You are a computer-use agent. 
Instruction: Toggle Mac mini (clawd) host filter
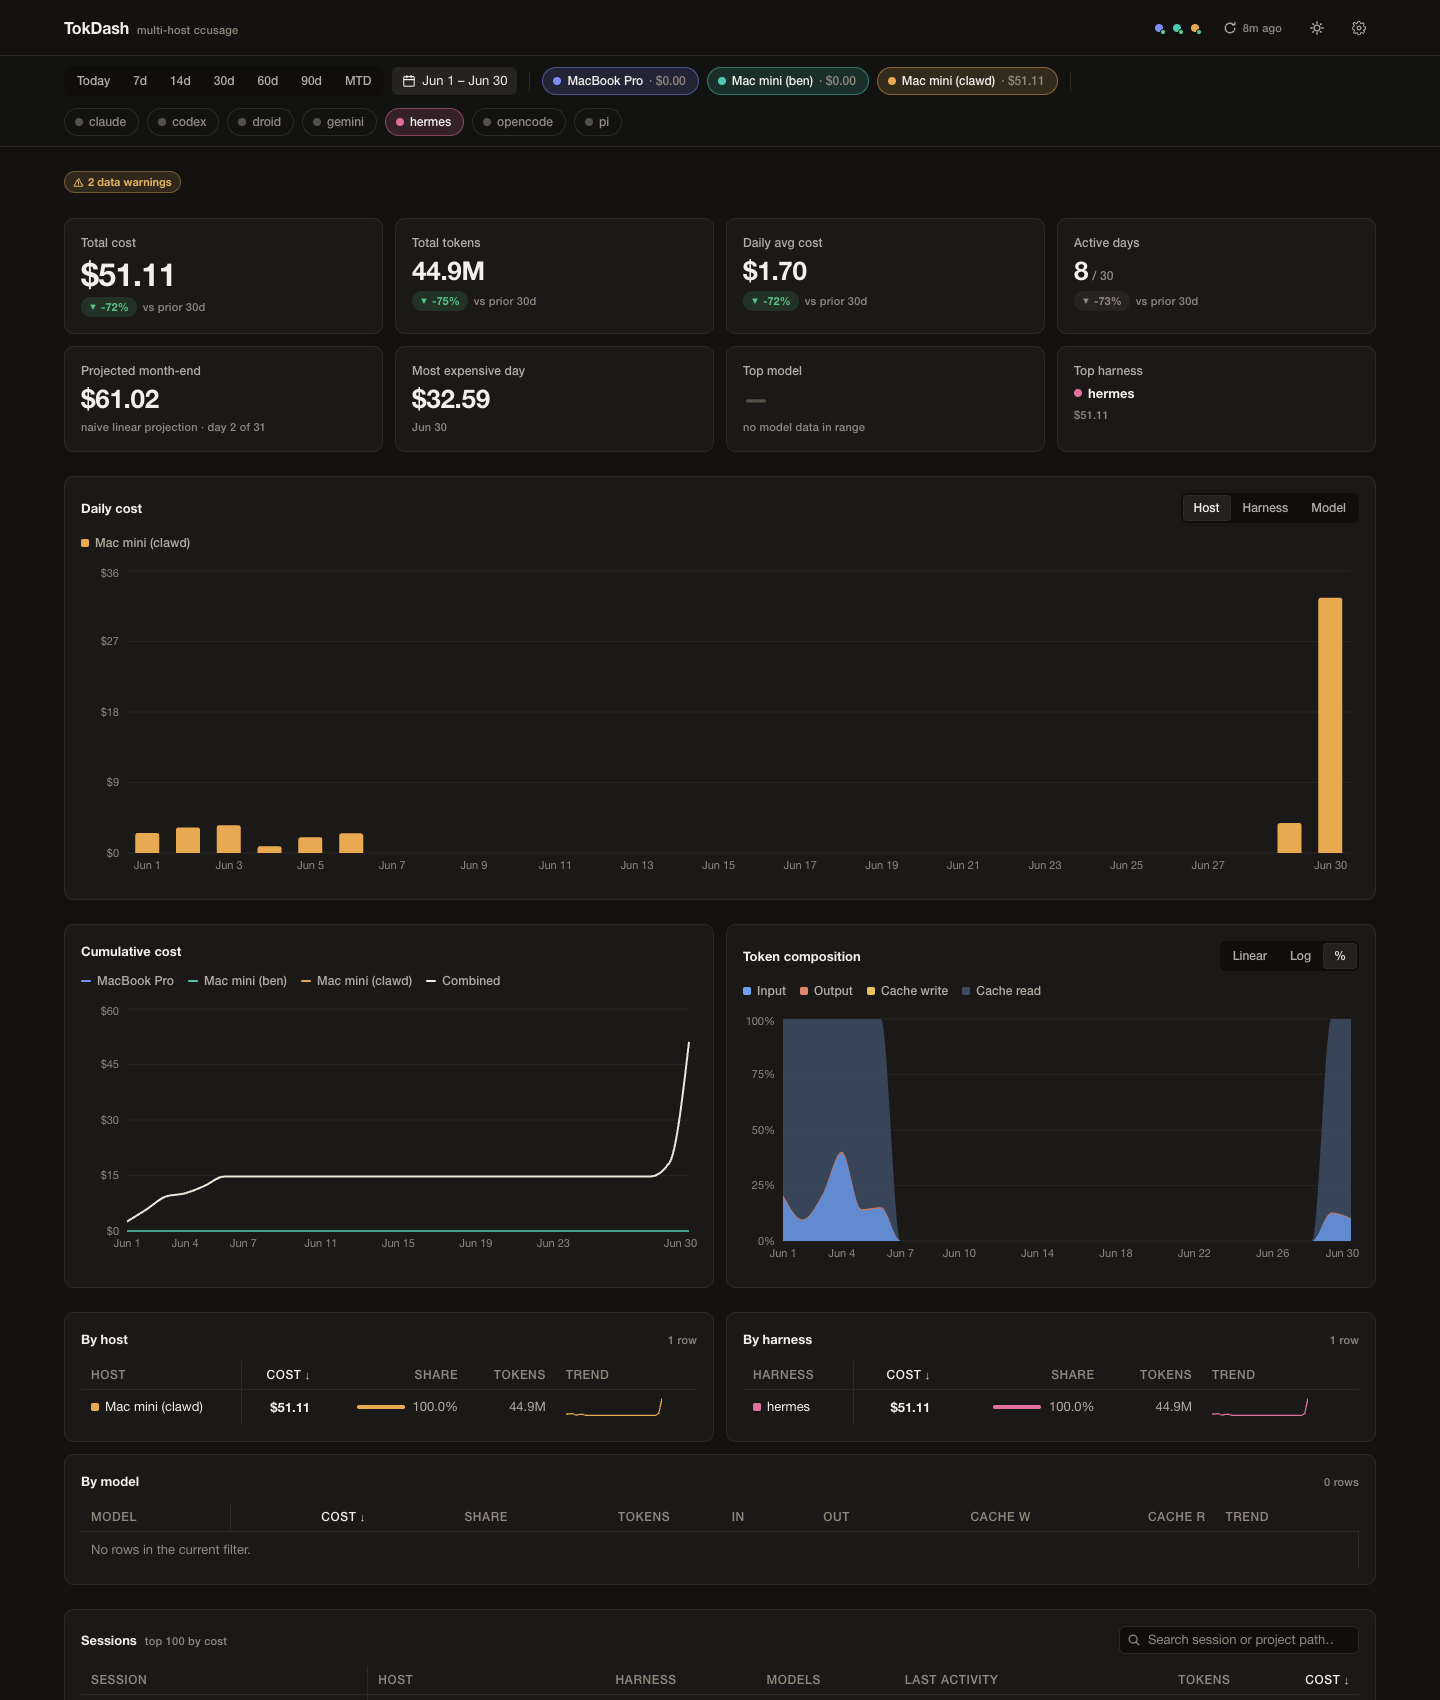(967, 81)
